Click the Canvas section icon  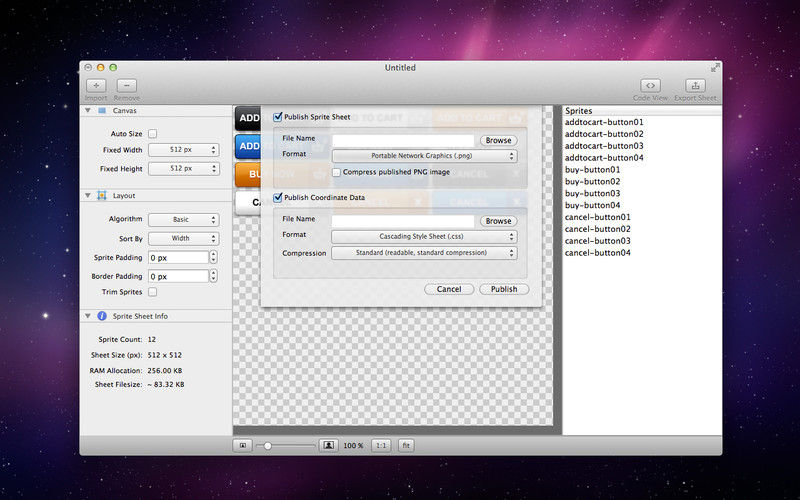102,111
